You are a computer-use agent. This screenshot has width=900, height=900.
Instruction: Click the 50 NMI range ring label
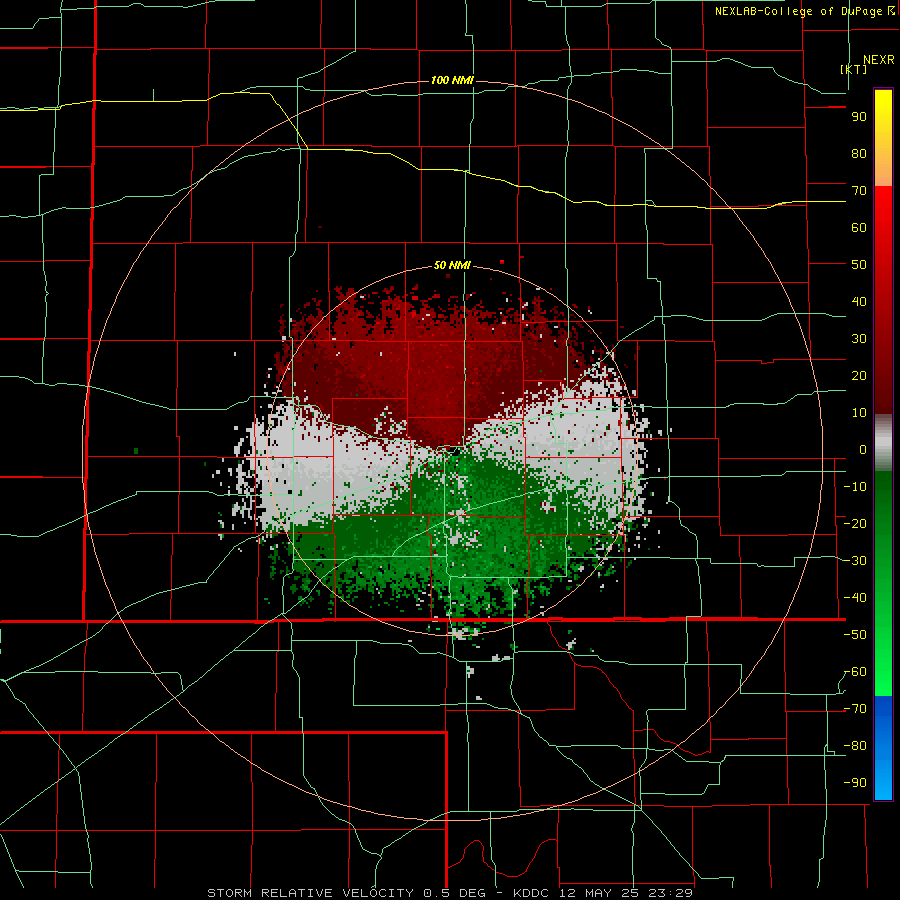click(x=452, y=265)
